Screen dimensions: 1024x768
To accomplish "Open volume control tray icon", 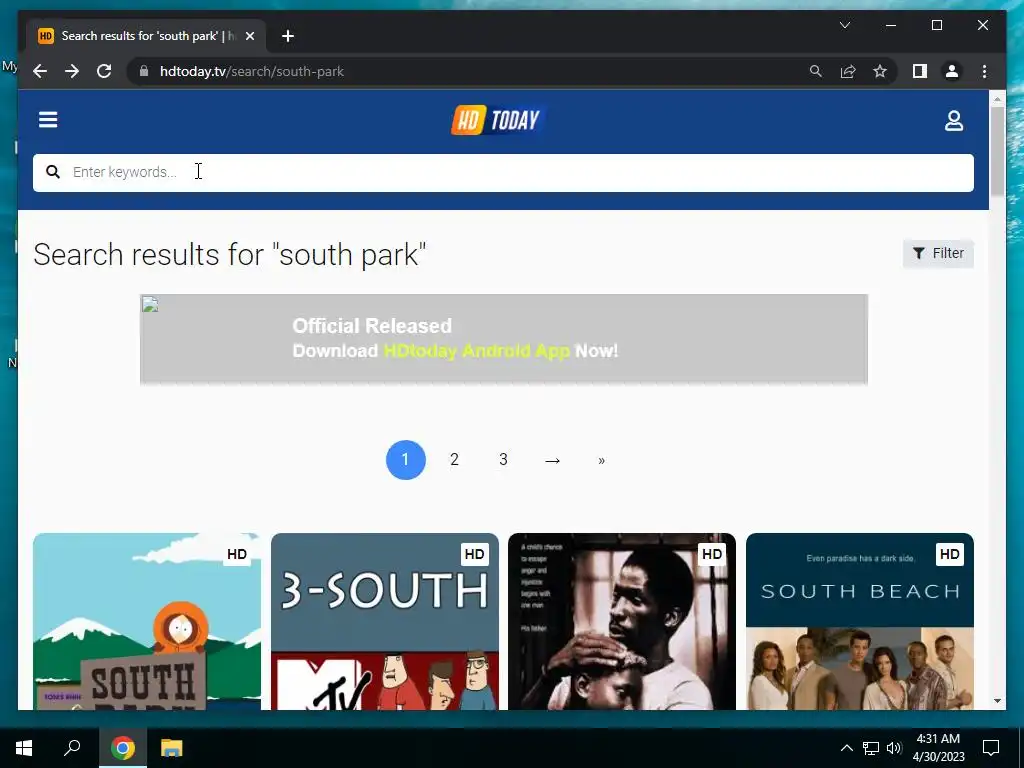I will 894,748.
